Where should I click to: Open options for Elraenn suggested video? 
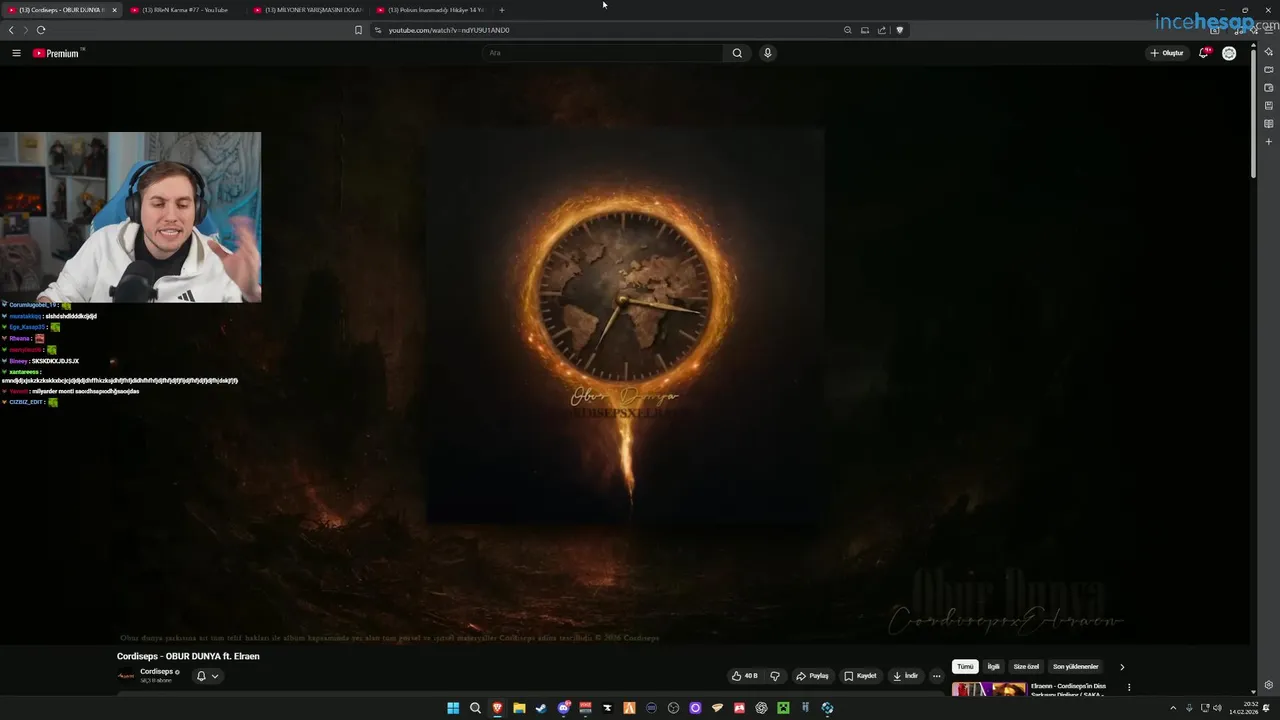[1129, 688]
